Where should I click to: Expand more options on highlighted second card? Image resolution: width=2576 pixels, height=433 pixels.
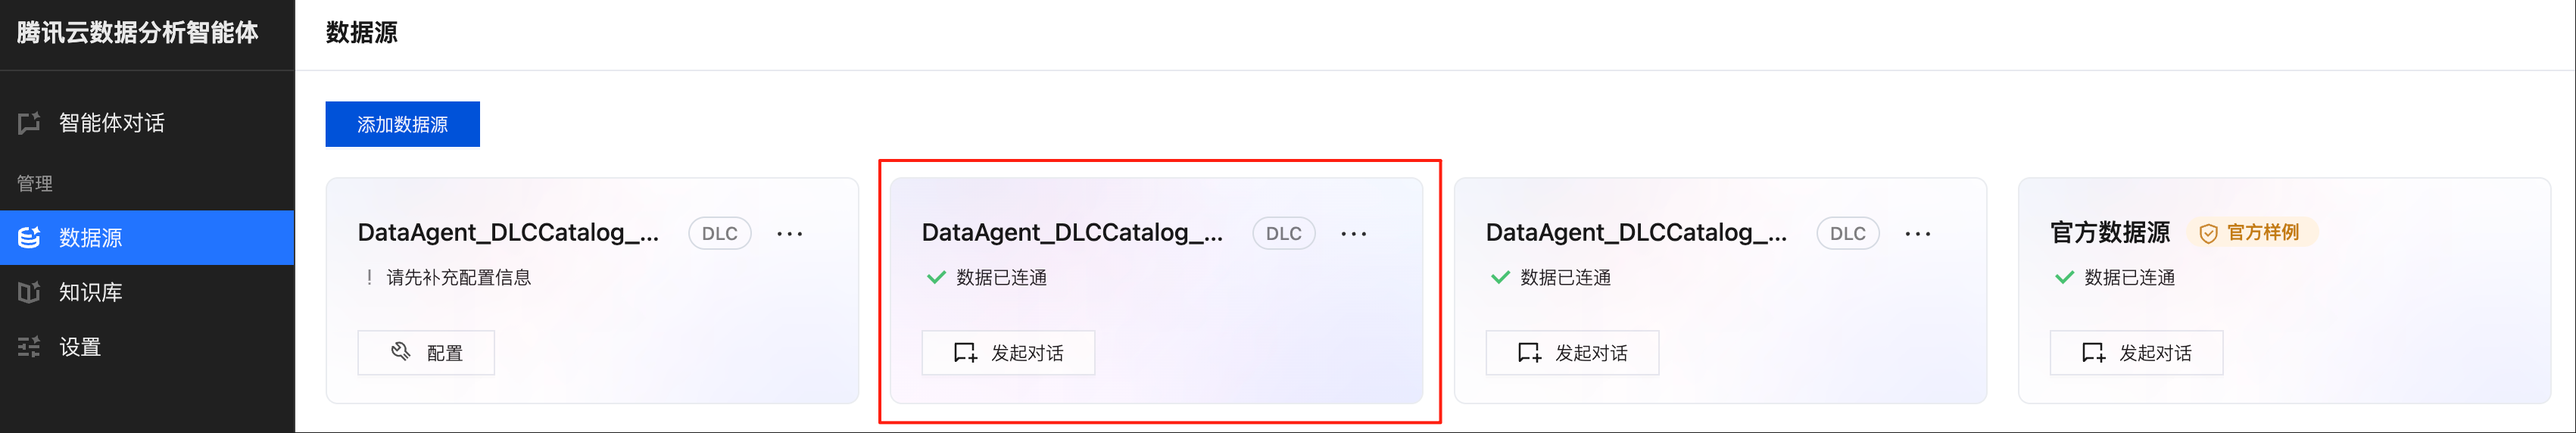1354,234
